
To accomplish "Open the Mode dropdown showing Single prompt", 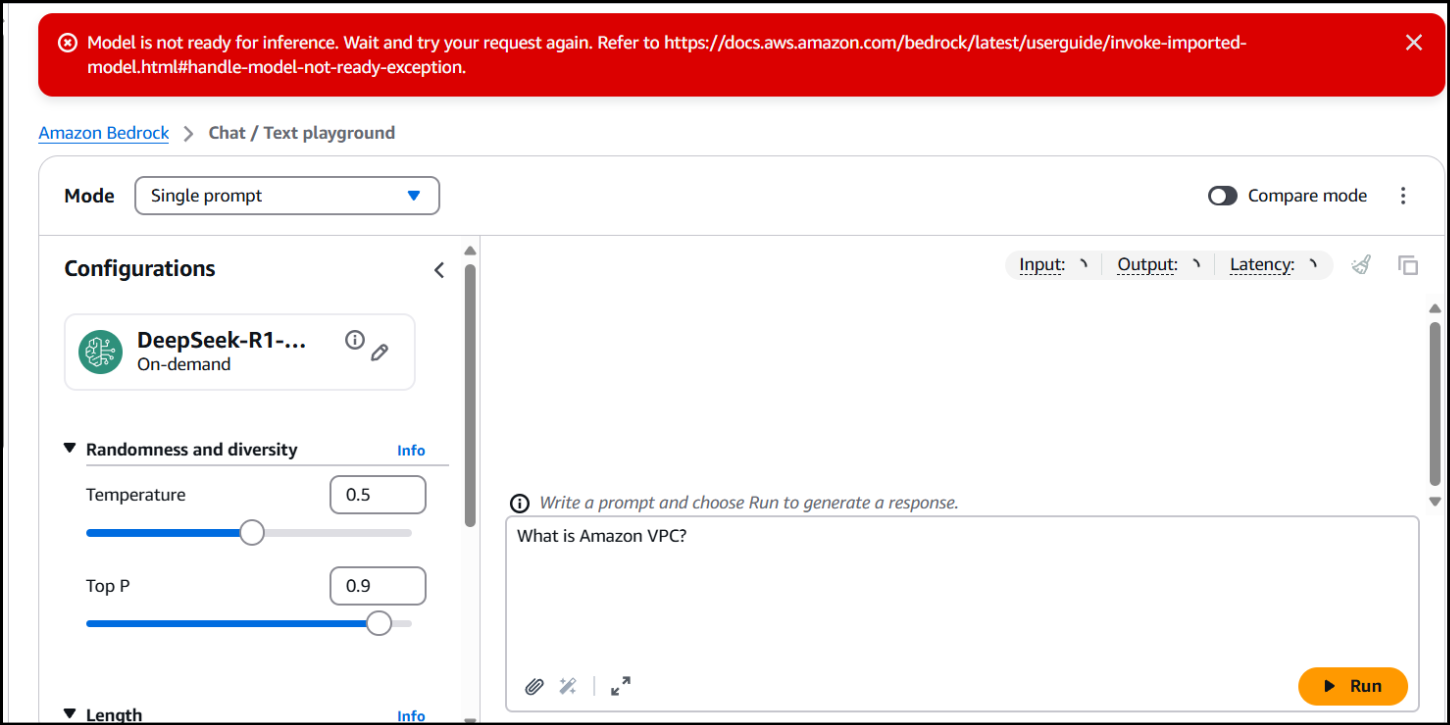I will coord(287,196).
